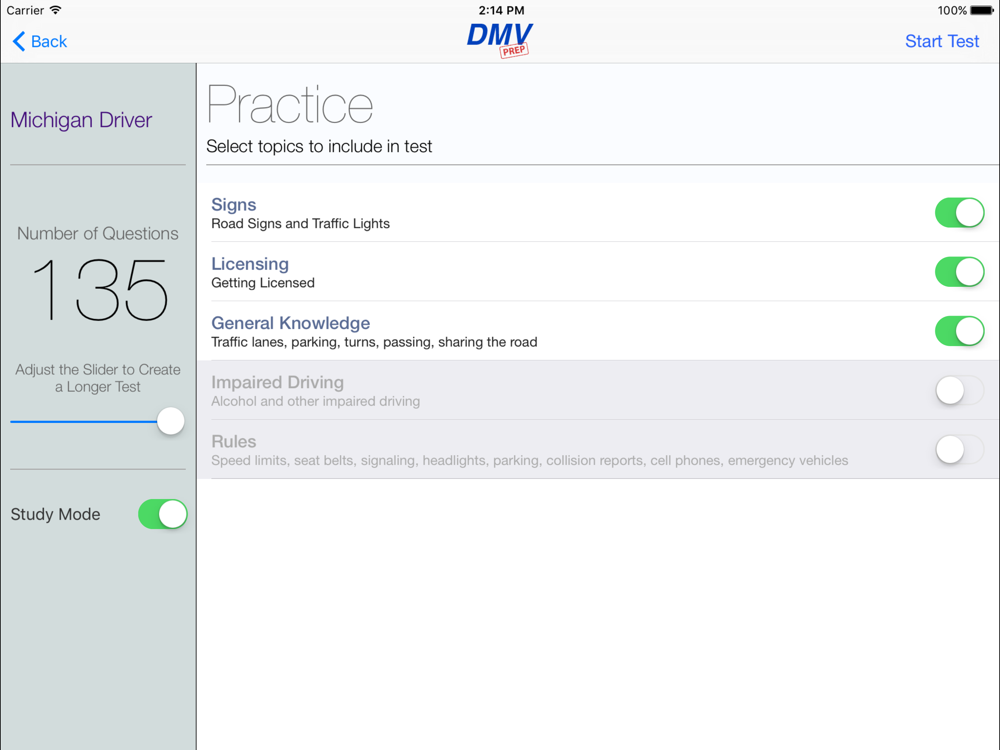Viewport: 1000px width, 750px height.
Task: Select the Signs topic title
Action: click(233, 205)
